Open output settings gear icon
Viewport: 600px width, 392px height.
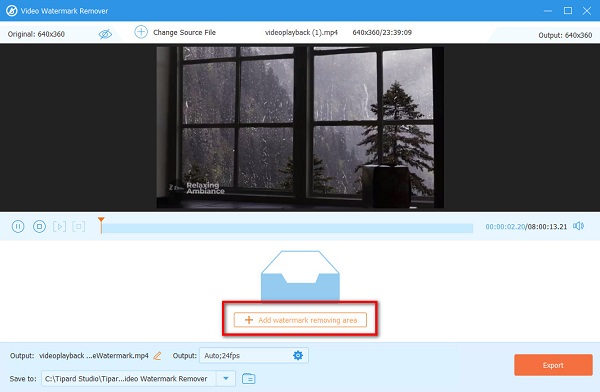click(298, 355)
